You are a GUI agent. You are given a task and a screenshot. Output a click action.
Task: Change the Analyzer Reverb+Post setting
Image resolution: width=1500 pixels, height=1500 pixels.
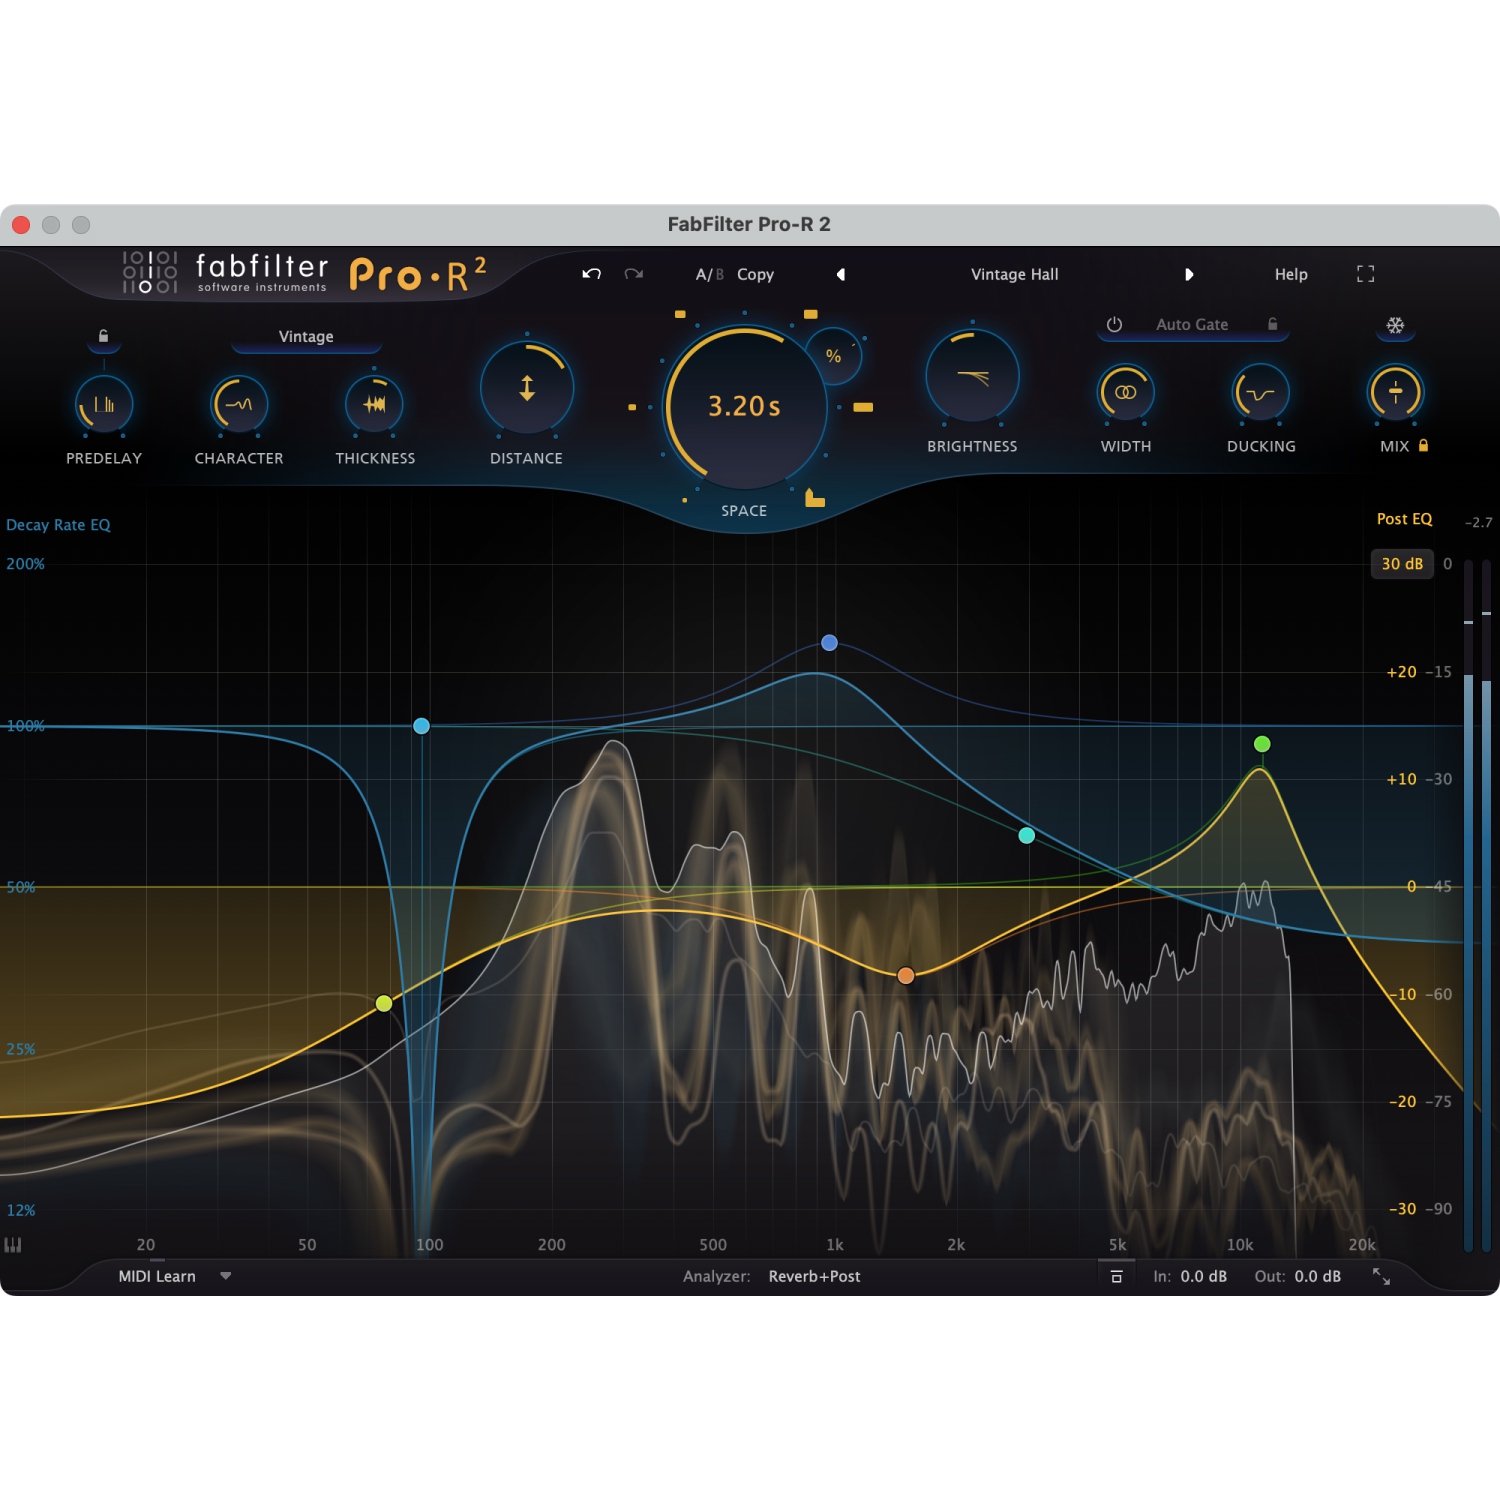815,1276
